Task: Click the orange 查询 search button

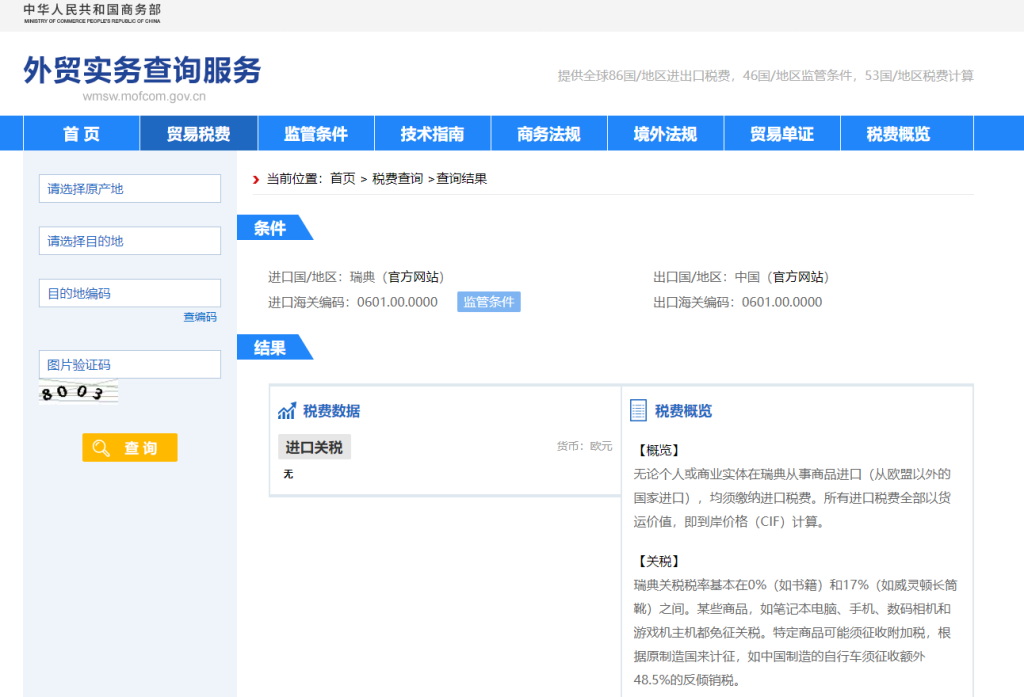Action: point(130,447)
